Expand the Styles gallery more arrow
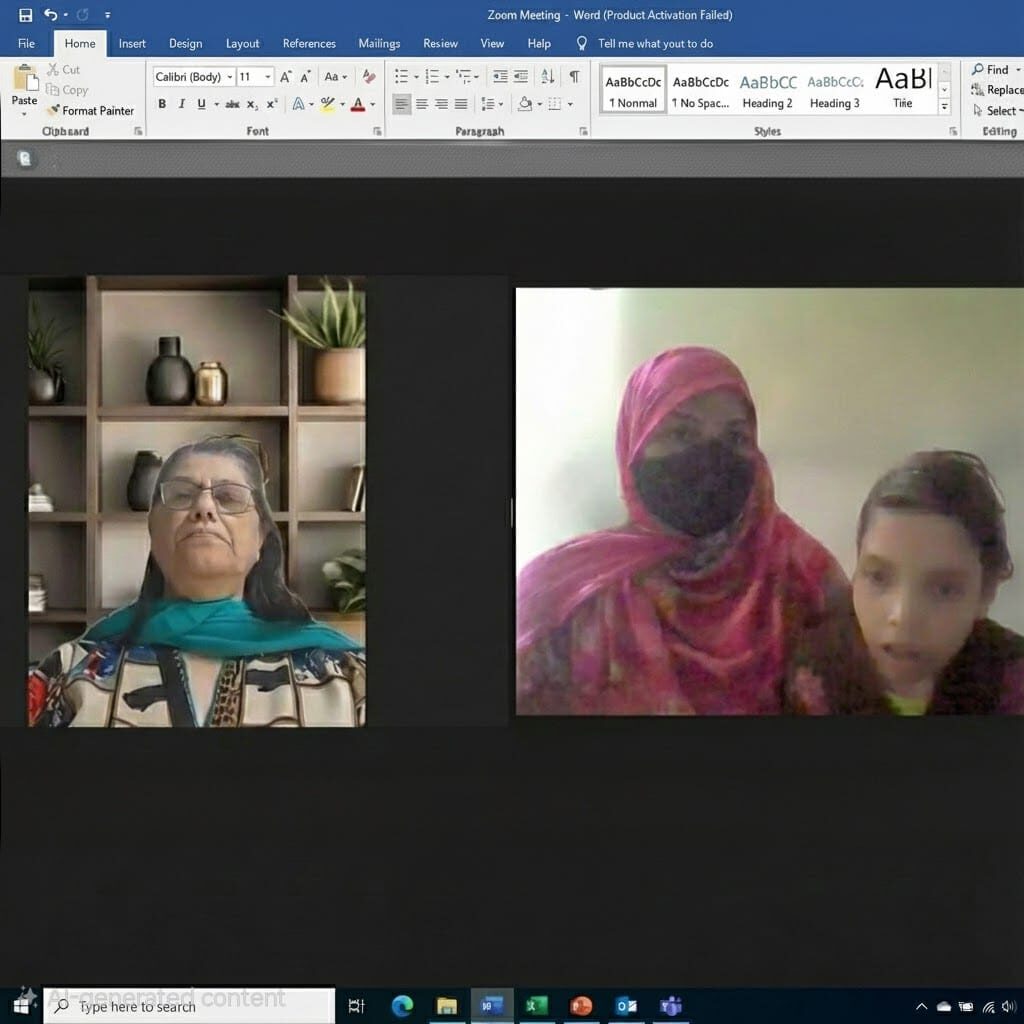This screenshot has height=1024, width=1024. tap(945, 107)
